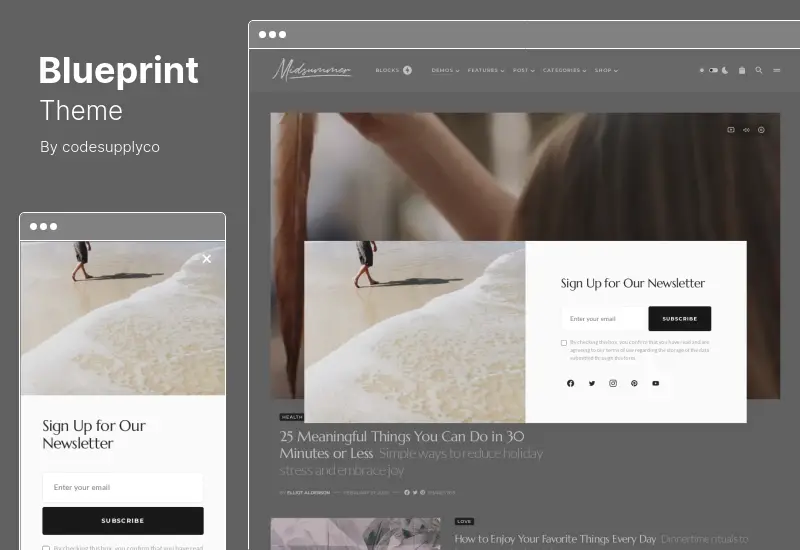Viewport: 800px width, 550px height.
Task: Open Pinterest from the newsletter popup
Action: [634, 383]
